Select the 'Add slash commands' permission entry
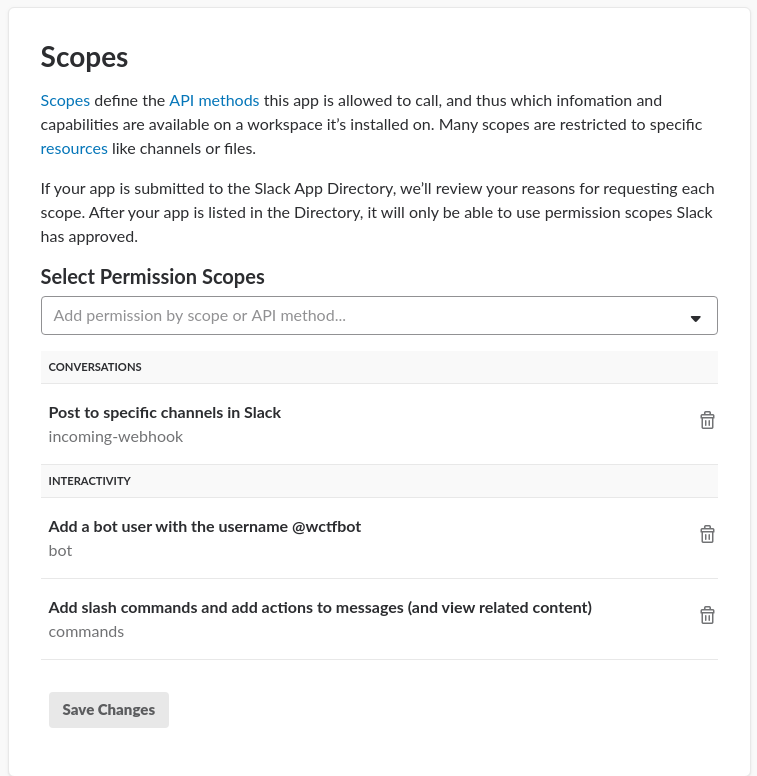This screenshot has height=776, width=757. (x=320, y=608)
